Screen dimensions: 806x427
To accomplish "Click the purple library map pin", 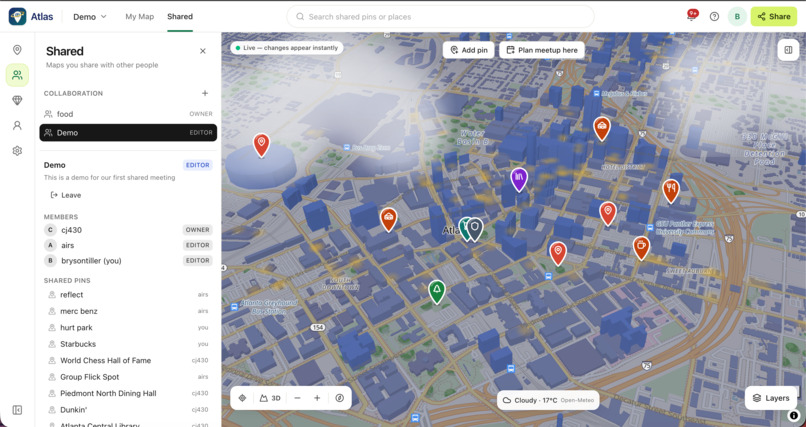I will [519, 179].
